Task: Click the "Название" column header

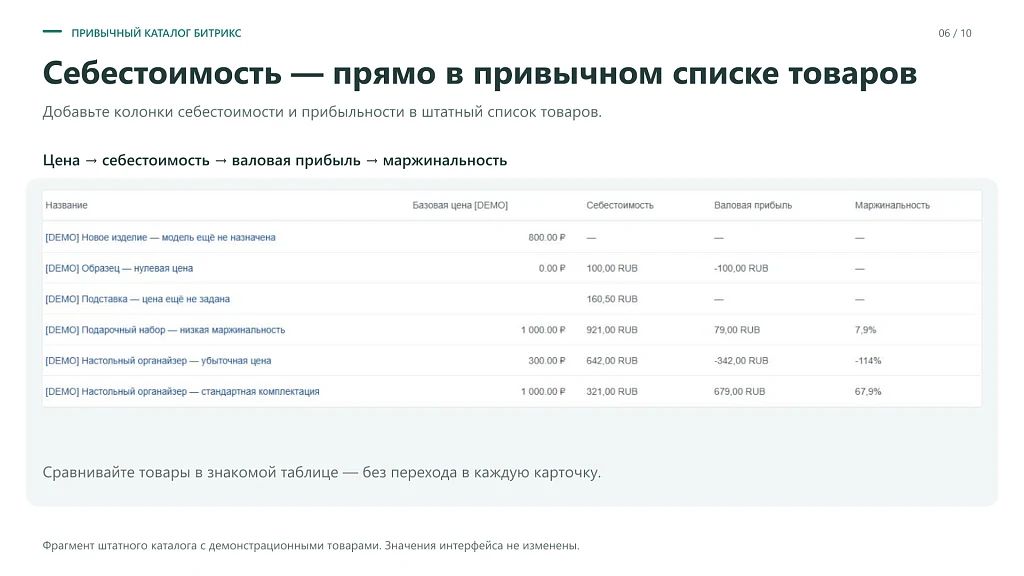Action: (x=67, y=205)
